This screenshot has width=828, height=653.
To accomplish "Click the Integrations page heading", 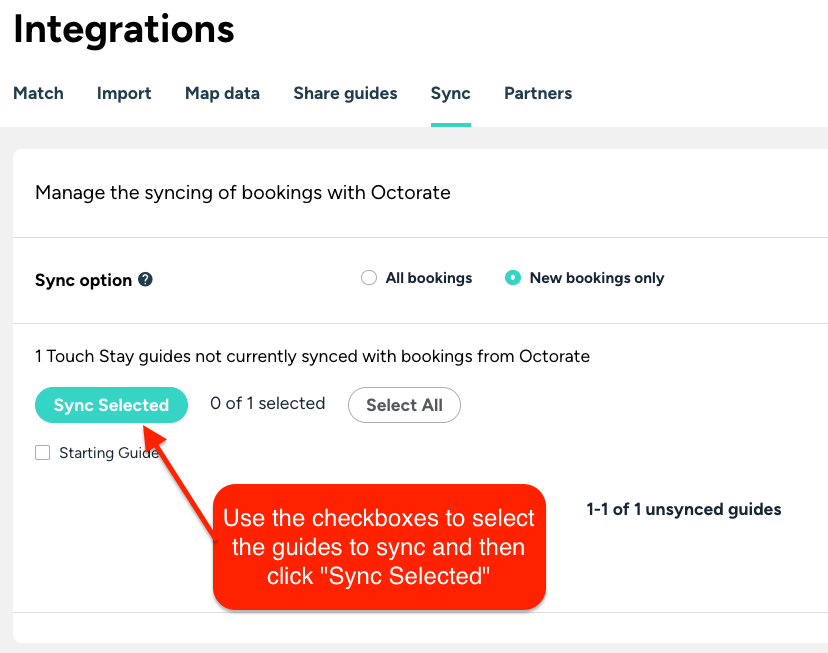I will [124, 29].
